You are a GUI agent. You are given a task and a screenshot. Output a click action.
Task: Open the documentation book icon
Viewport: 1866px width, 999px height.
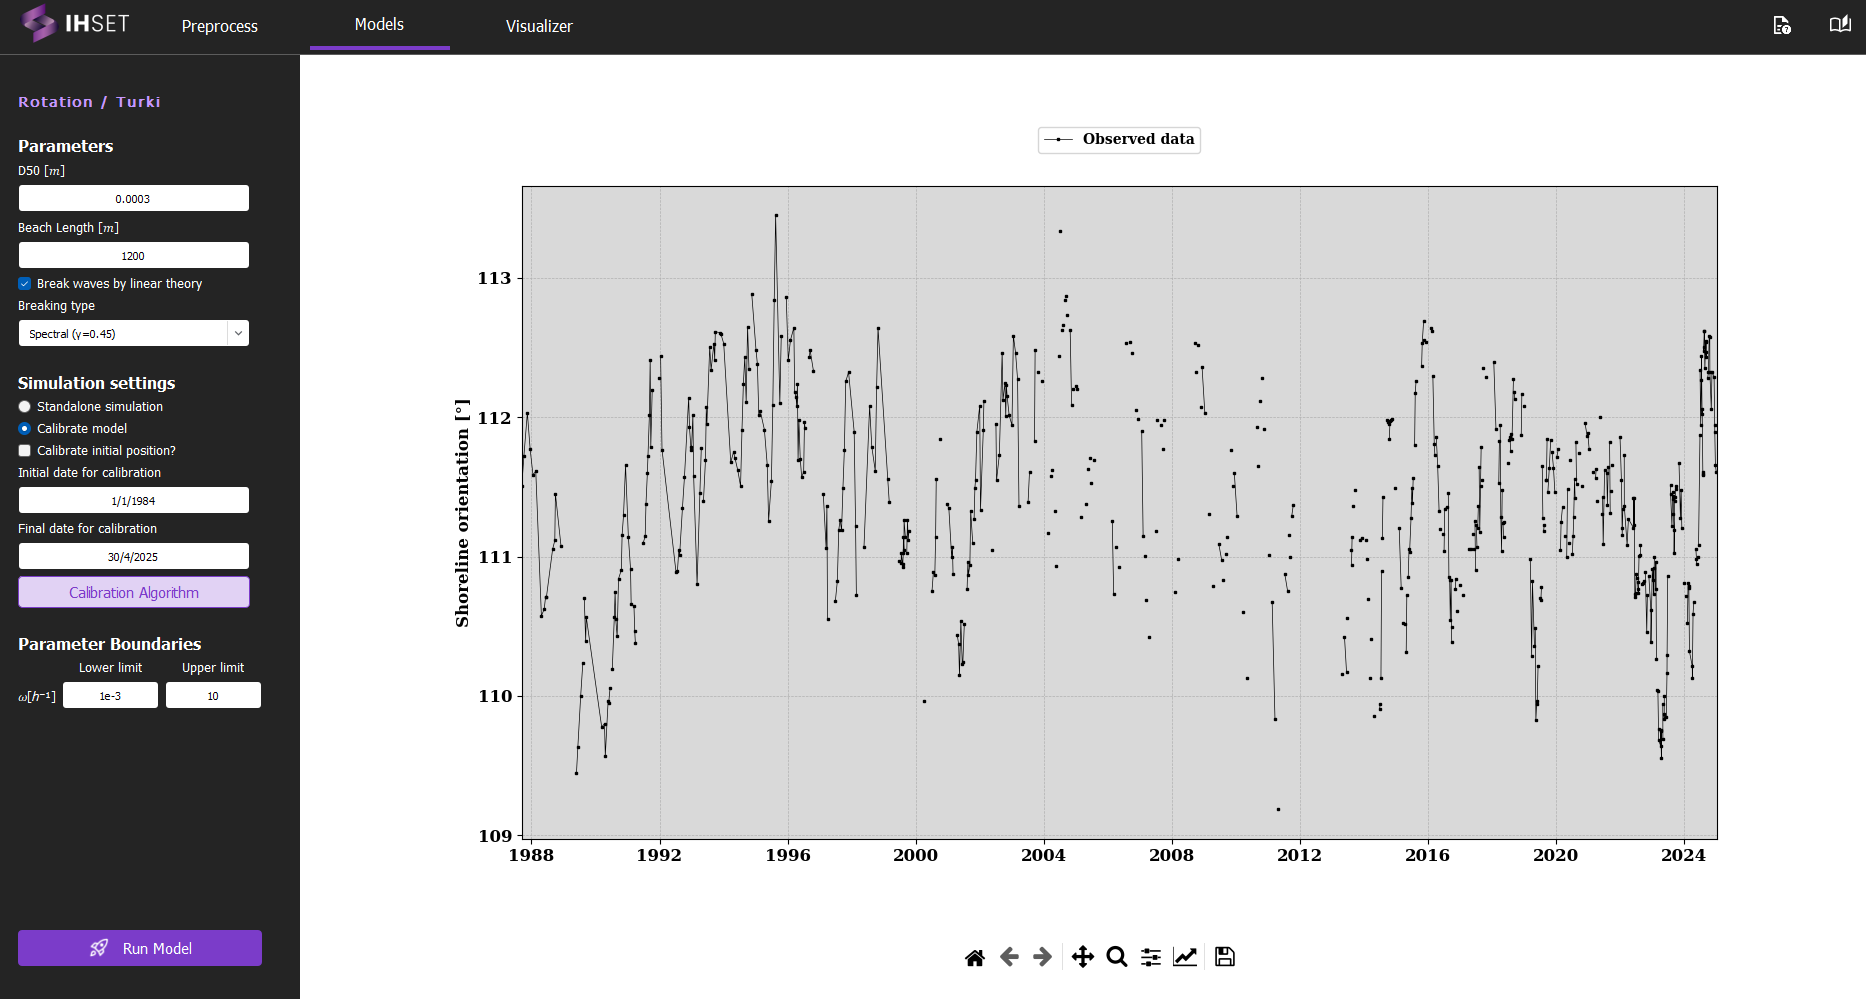1840,24
